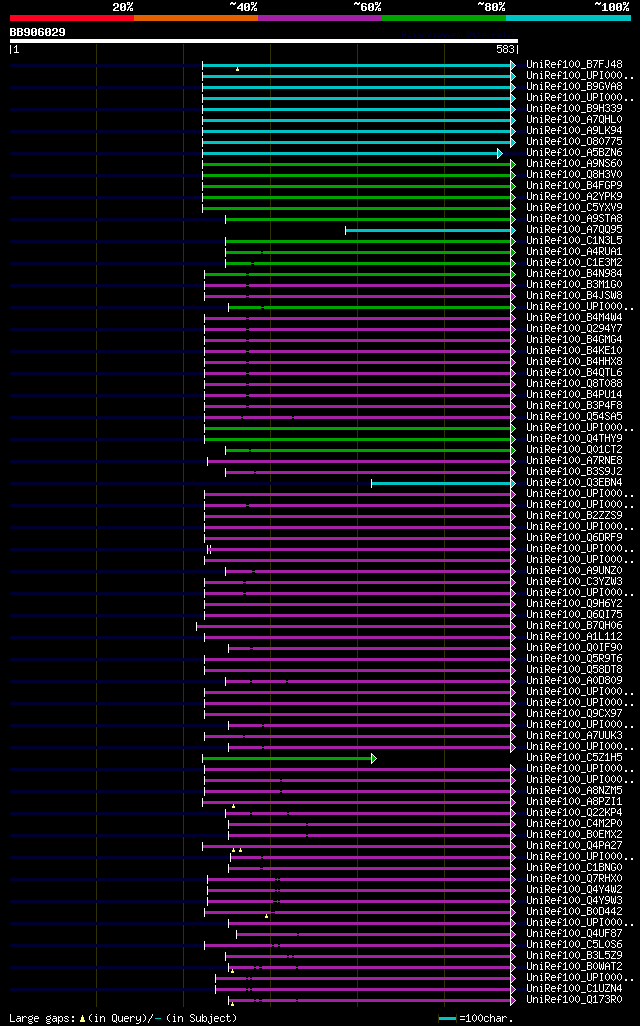The width and height of the screenshot is (640, 1026).
Task: Select the UniRef100_A8NZM5 label
Action: pyautogui.click(x=575, y=790)
